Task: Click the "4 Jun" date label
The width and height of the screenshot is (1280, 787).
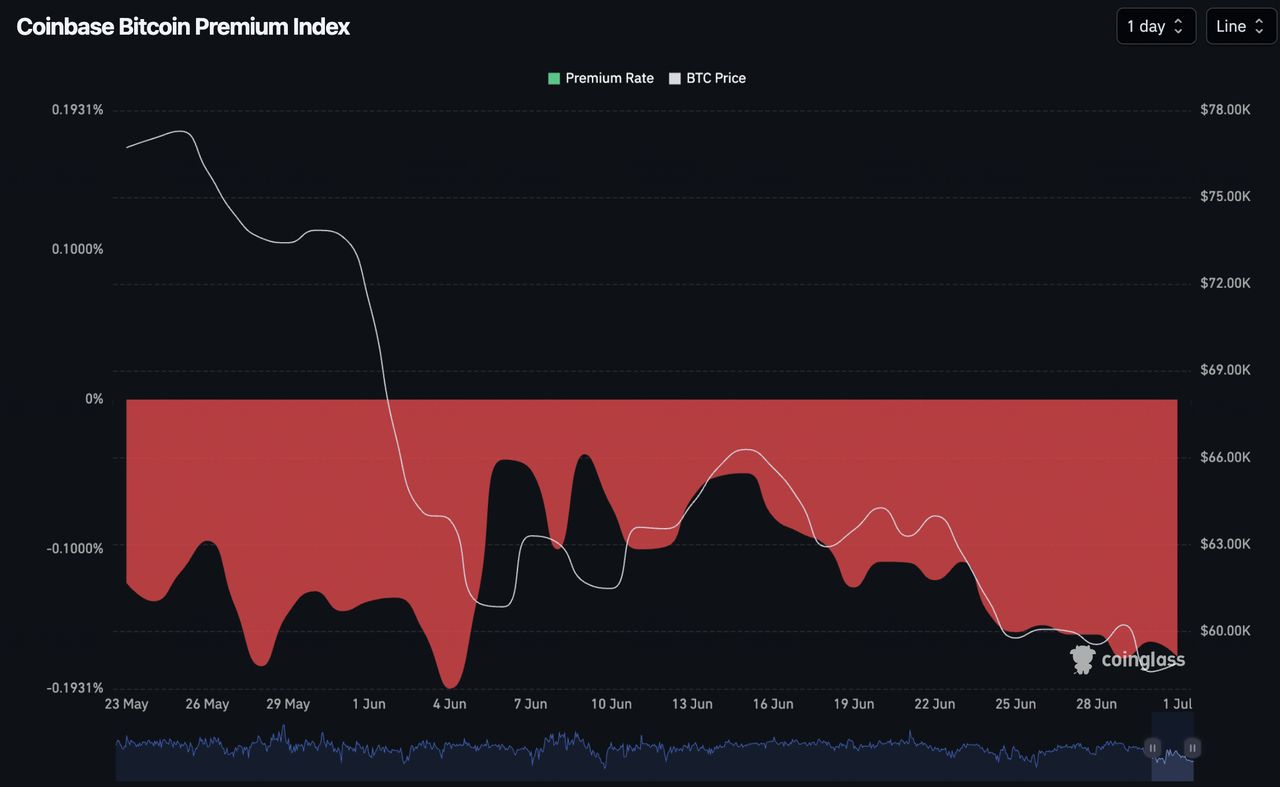Action: 449,704
